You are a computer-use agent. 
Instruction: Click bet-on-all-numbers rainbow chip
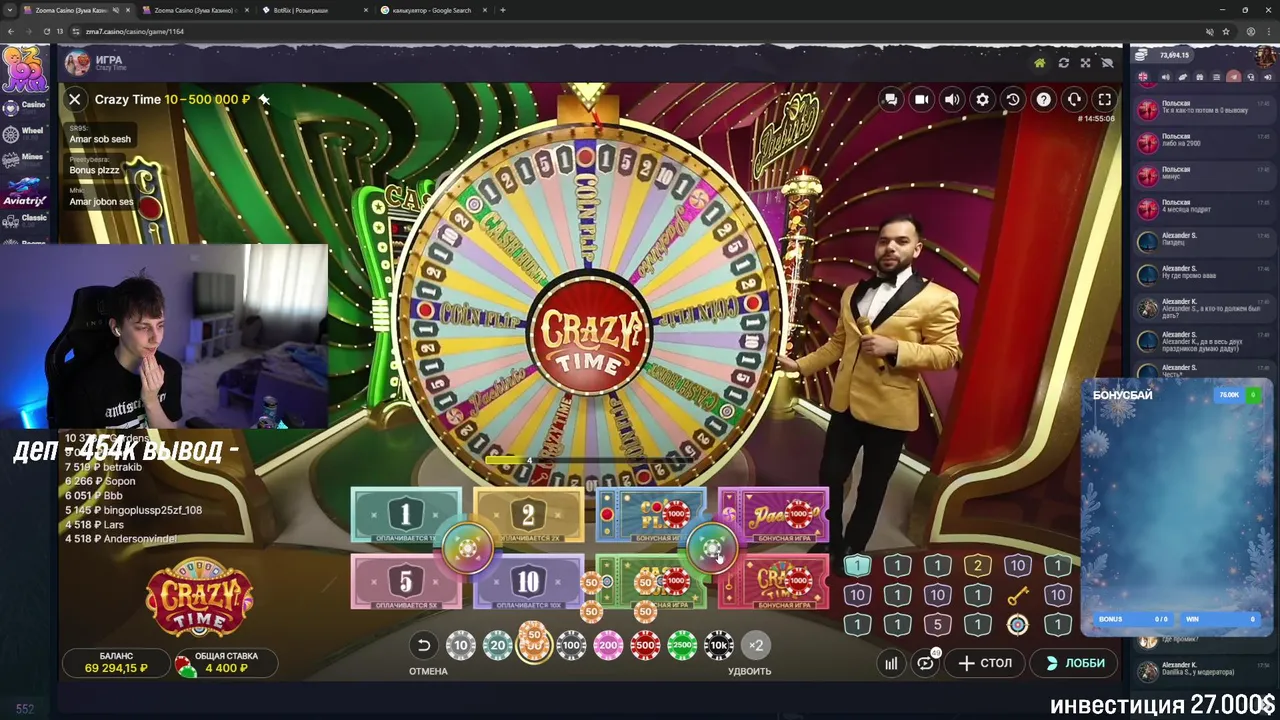[467, 548]
